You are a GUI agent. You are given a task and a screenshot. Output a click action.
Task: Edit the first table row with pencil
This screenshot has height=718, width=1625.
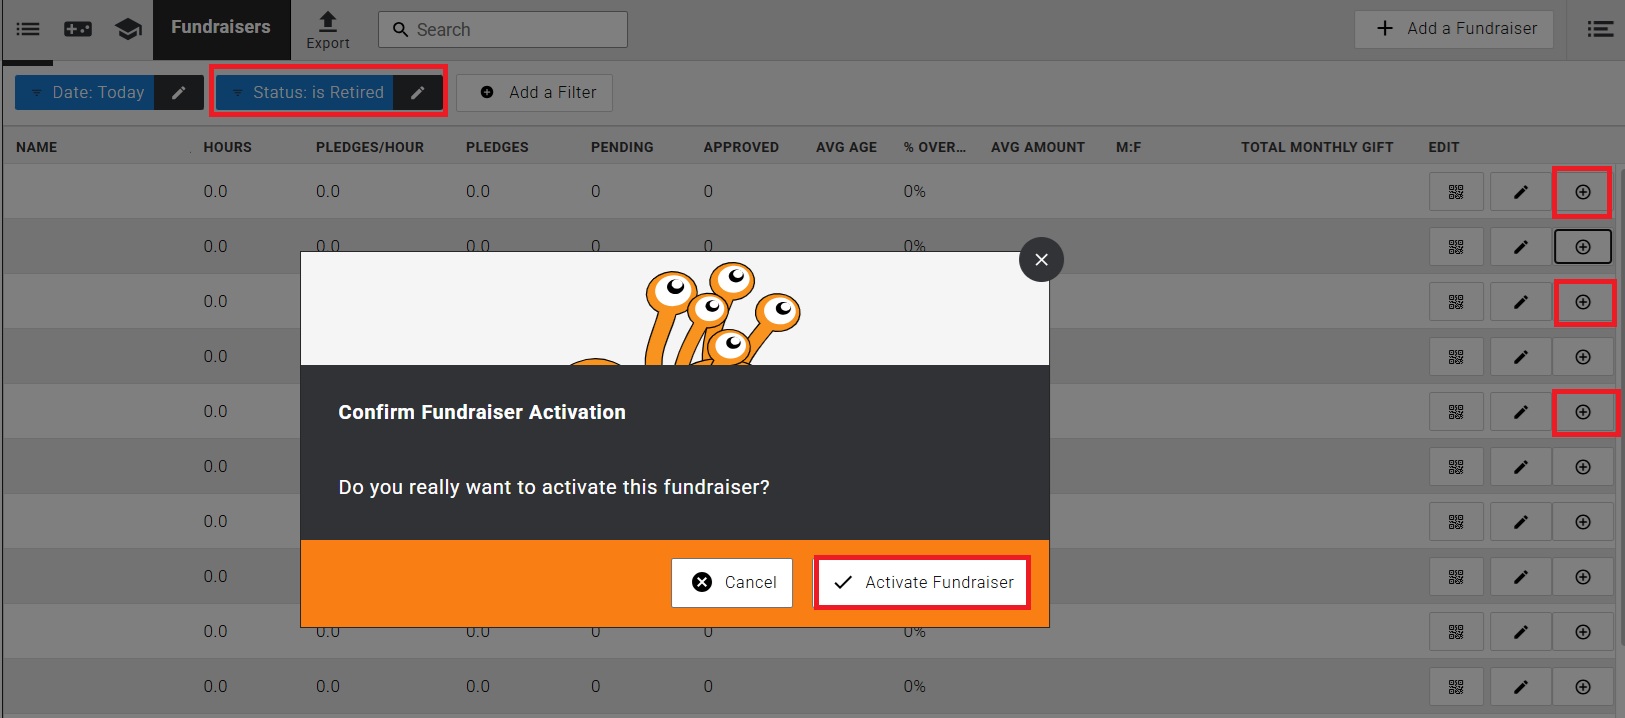(1521, 192)
